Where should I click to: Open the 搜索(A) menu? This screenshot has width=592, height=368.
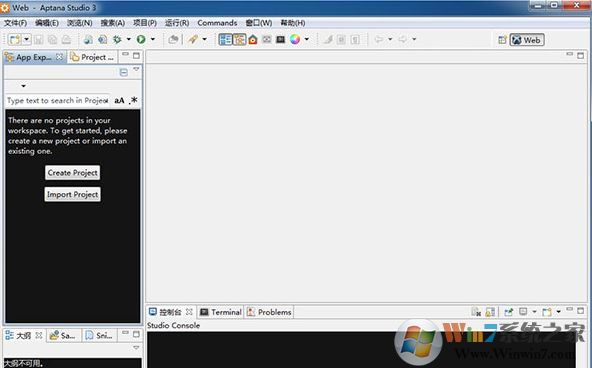click(113, 23)
